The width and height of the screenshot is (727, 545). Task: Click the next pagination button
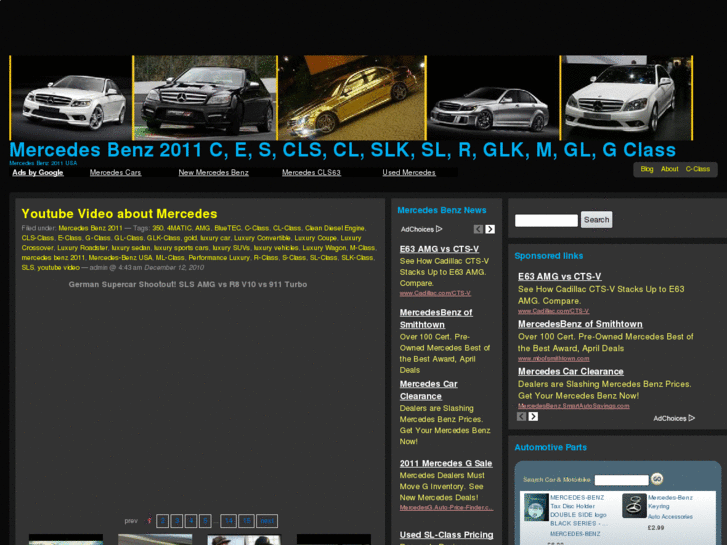pos(267,521)
